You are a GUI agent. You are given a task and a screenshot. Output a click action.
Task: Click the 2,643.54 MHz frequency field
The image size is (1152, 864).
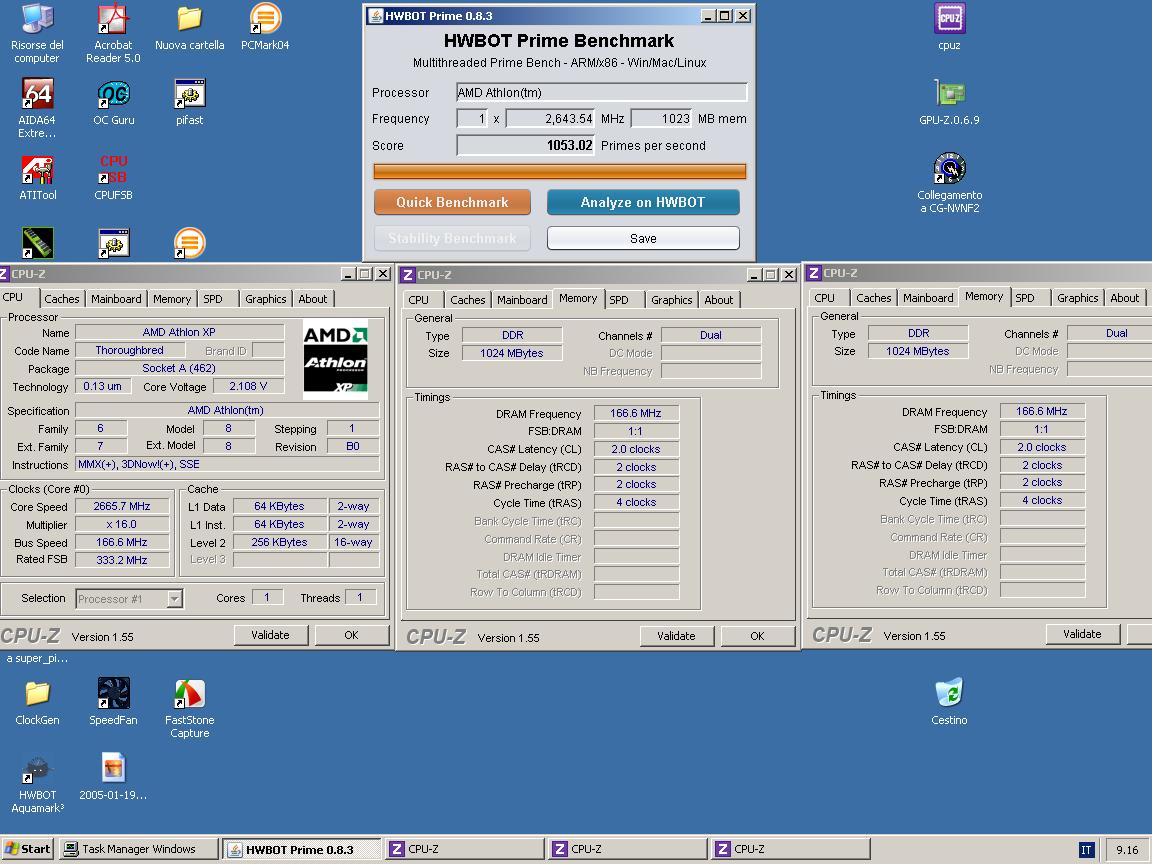point(550,118)
